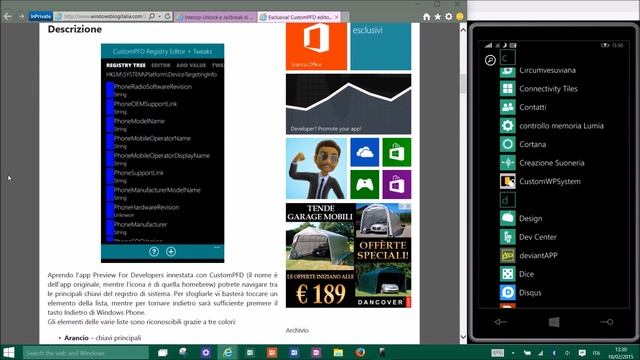Screen dimensions: 640x360
Task: Open the green Xbox controller tile
Action: pyautogui.click(x=364, y=184)
